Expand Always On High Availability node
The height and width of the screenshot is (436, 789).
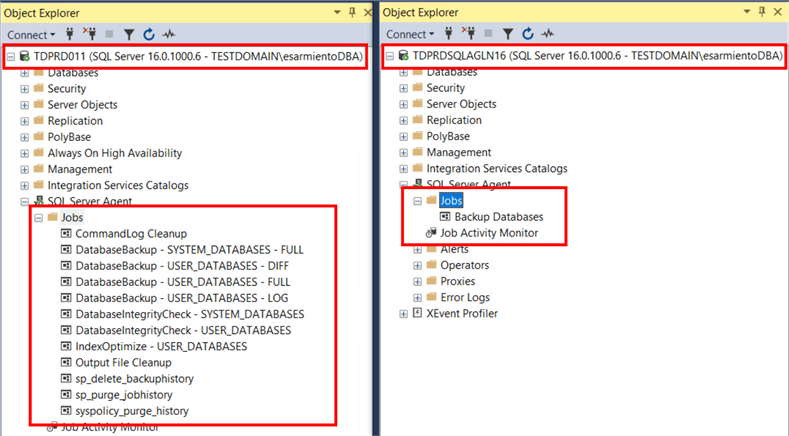point(24,154)
